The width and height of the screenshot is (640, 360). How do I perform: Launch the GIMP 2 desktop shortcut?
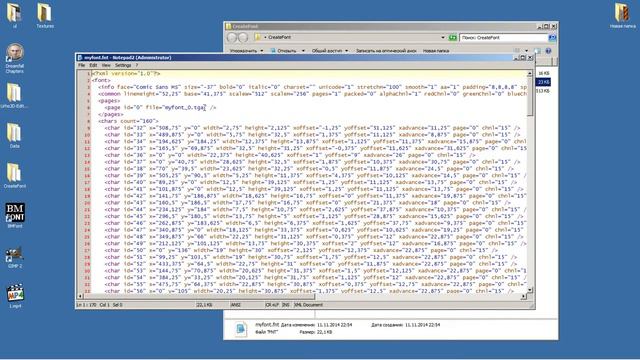(x=15, y=256)
